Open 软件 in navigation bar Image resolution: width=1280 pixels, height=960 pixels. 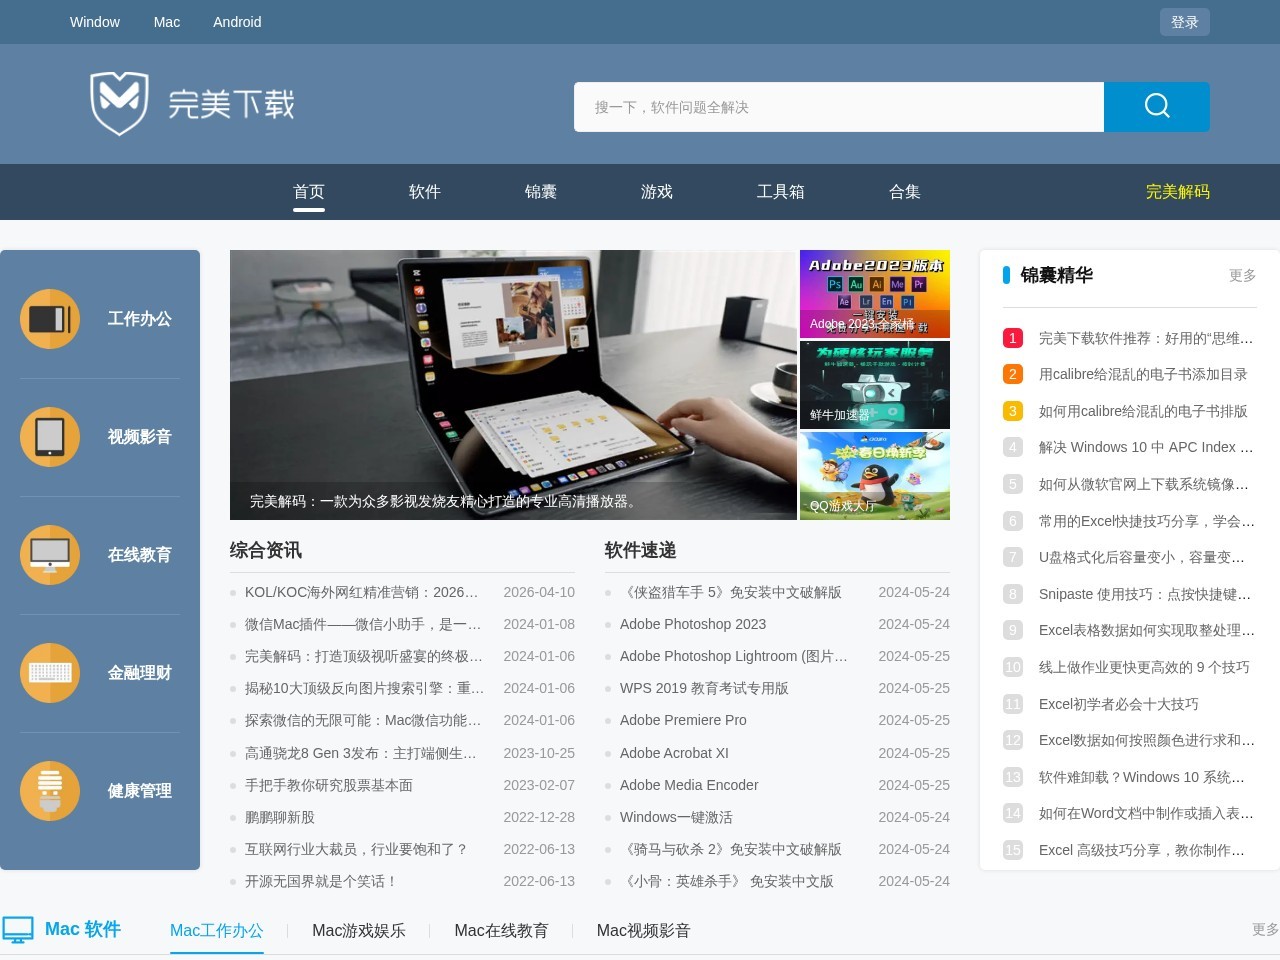click(425, 192)
